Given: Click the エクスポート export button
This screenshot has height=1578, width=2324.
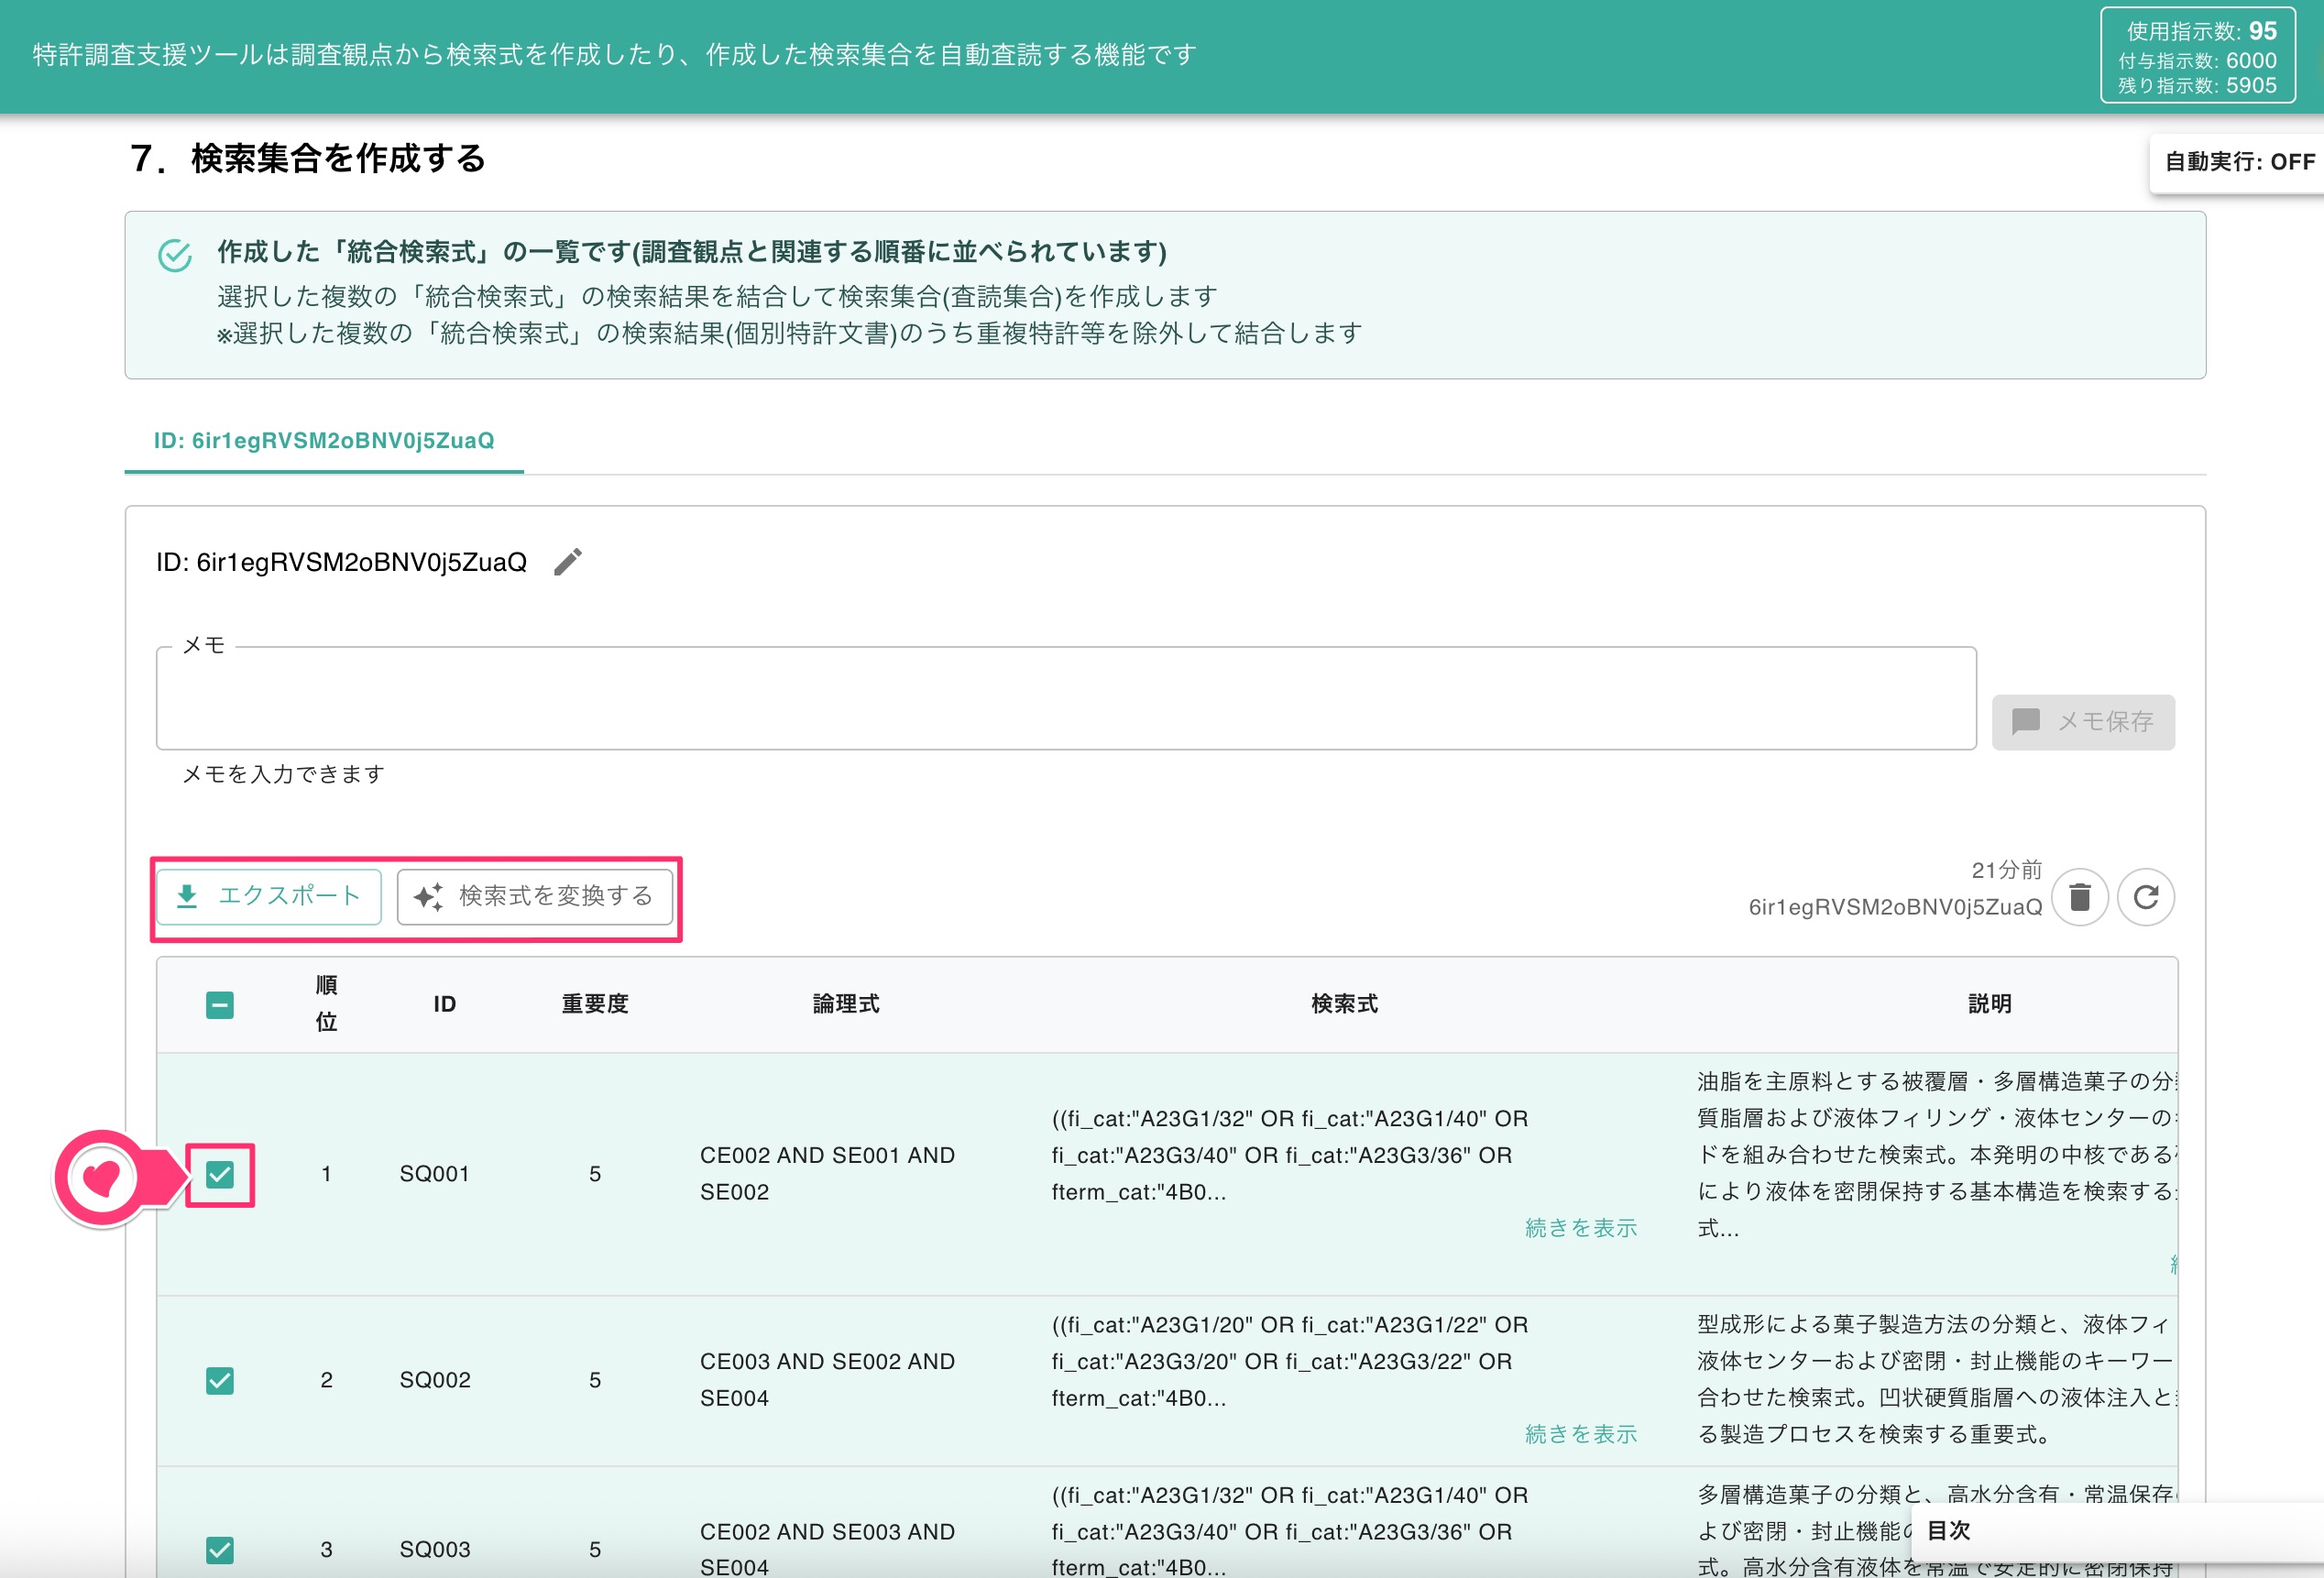Looking at the screenshot, I should (269, 896).
